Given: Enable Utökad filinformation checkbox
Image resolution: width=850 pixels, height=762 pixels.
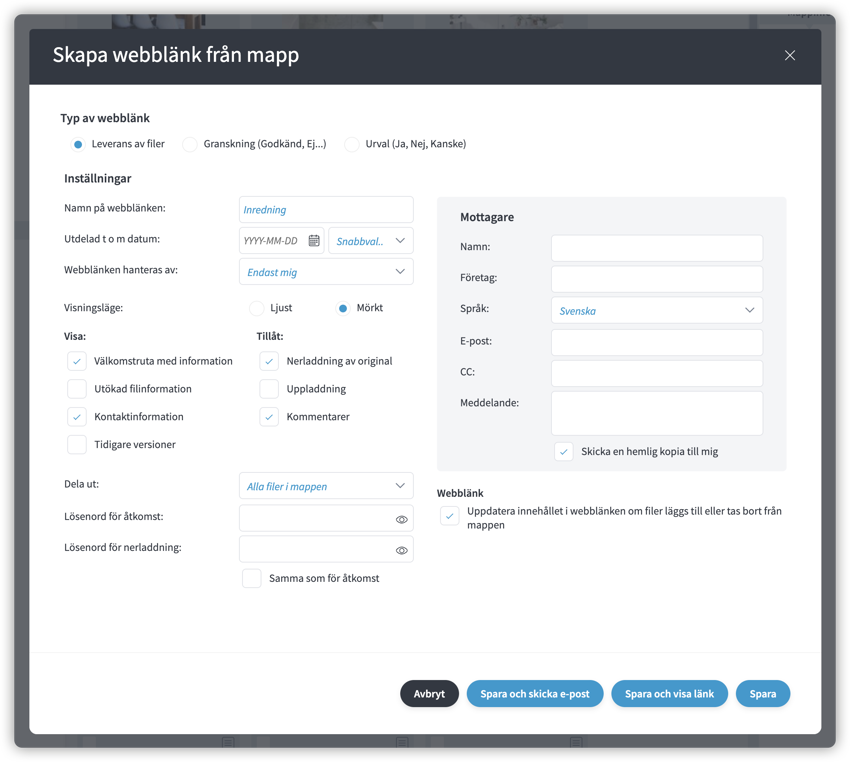Looking at the screenshot, I should (x=77, y=389).
